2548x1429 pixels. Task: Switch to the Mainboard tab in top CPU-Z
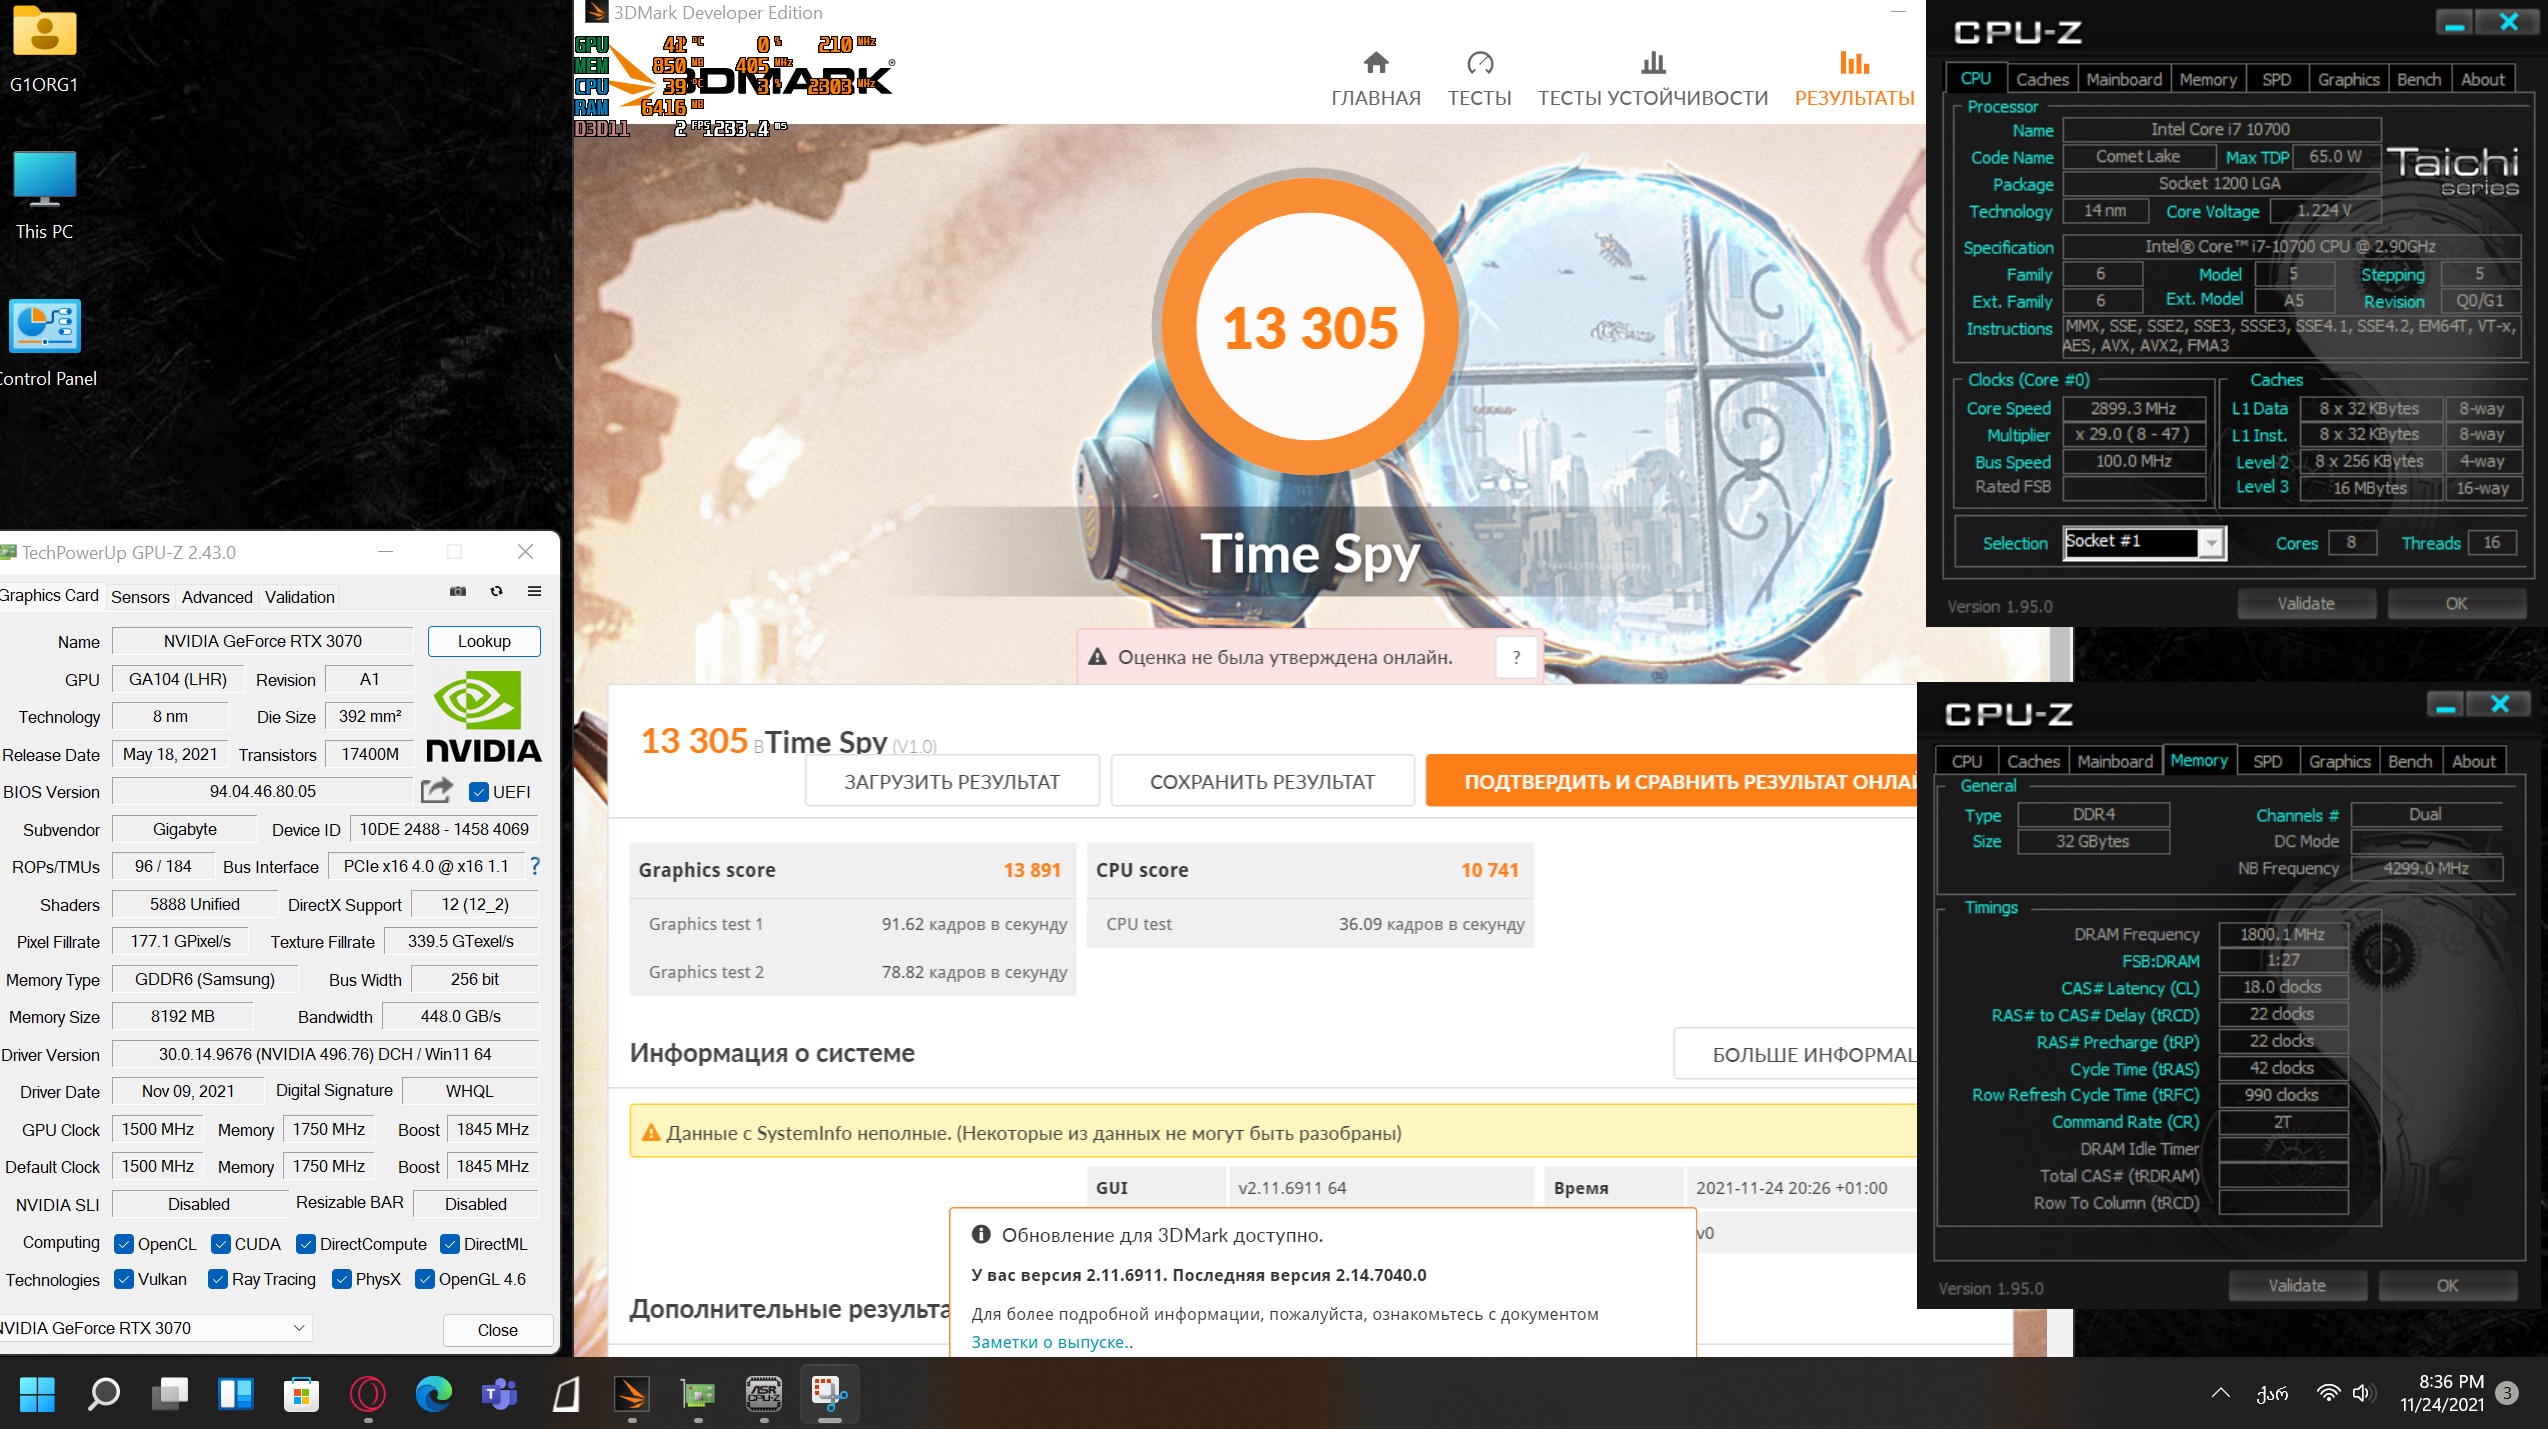point(2123,79)
